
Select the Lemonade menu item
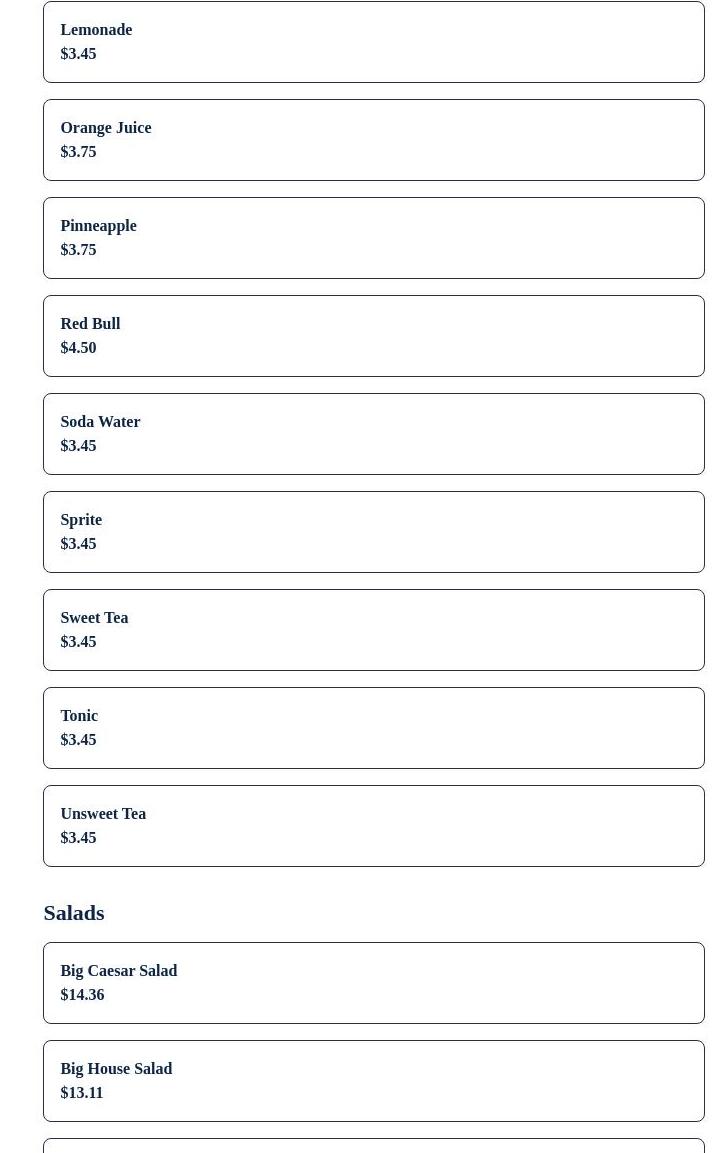pos(373,42)
